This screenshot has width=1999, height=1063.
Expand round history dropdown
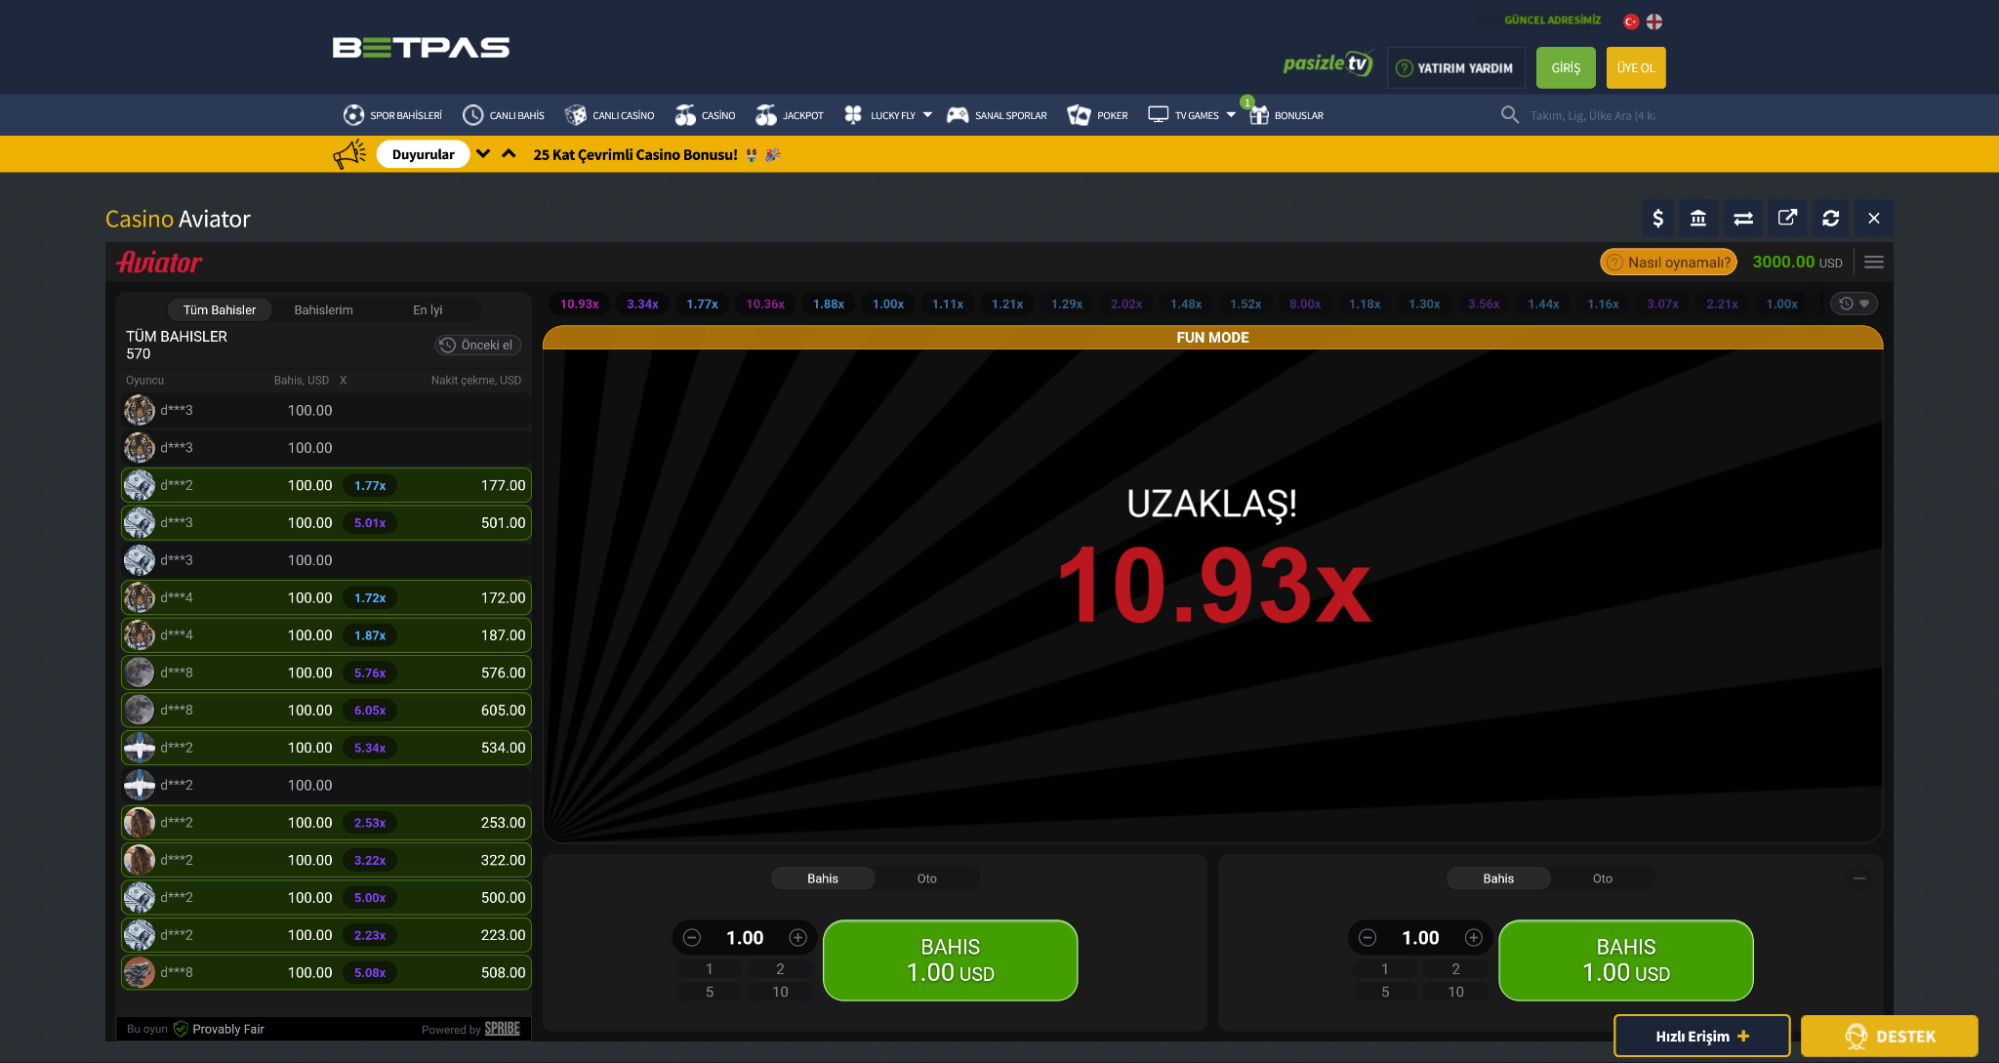[1854, 304]
